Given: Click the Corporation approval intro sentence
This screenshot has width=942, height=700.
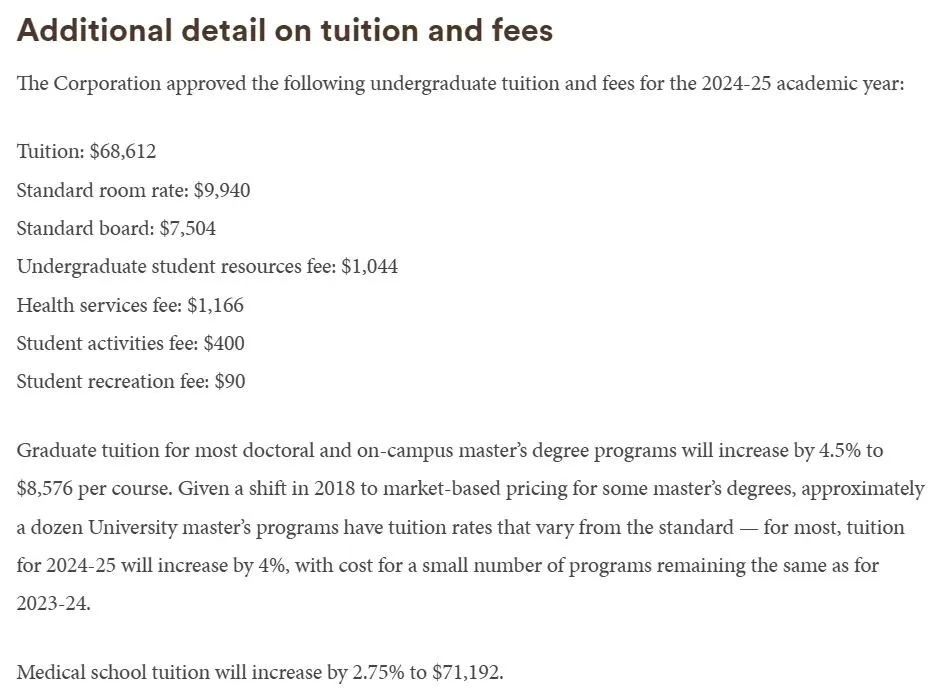Looking at the screenshot, I should click(460, 83).
